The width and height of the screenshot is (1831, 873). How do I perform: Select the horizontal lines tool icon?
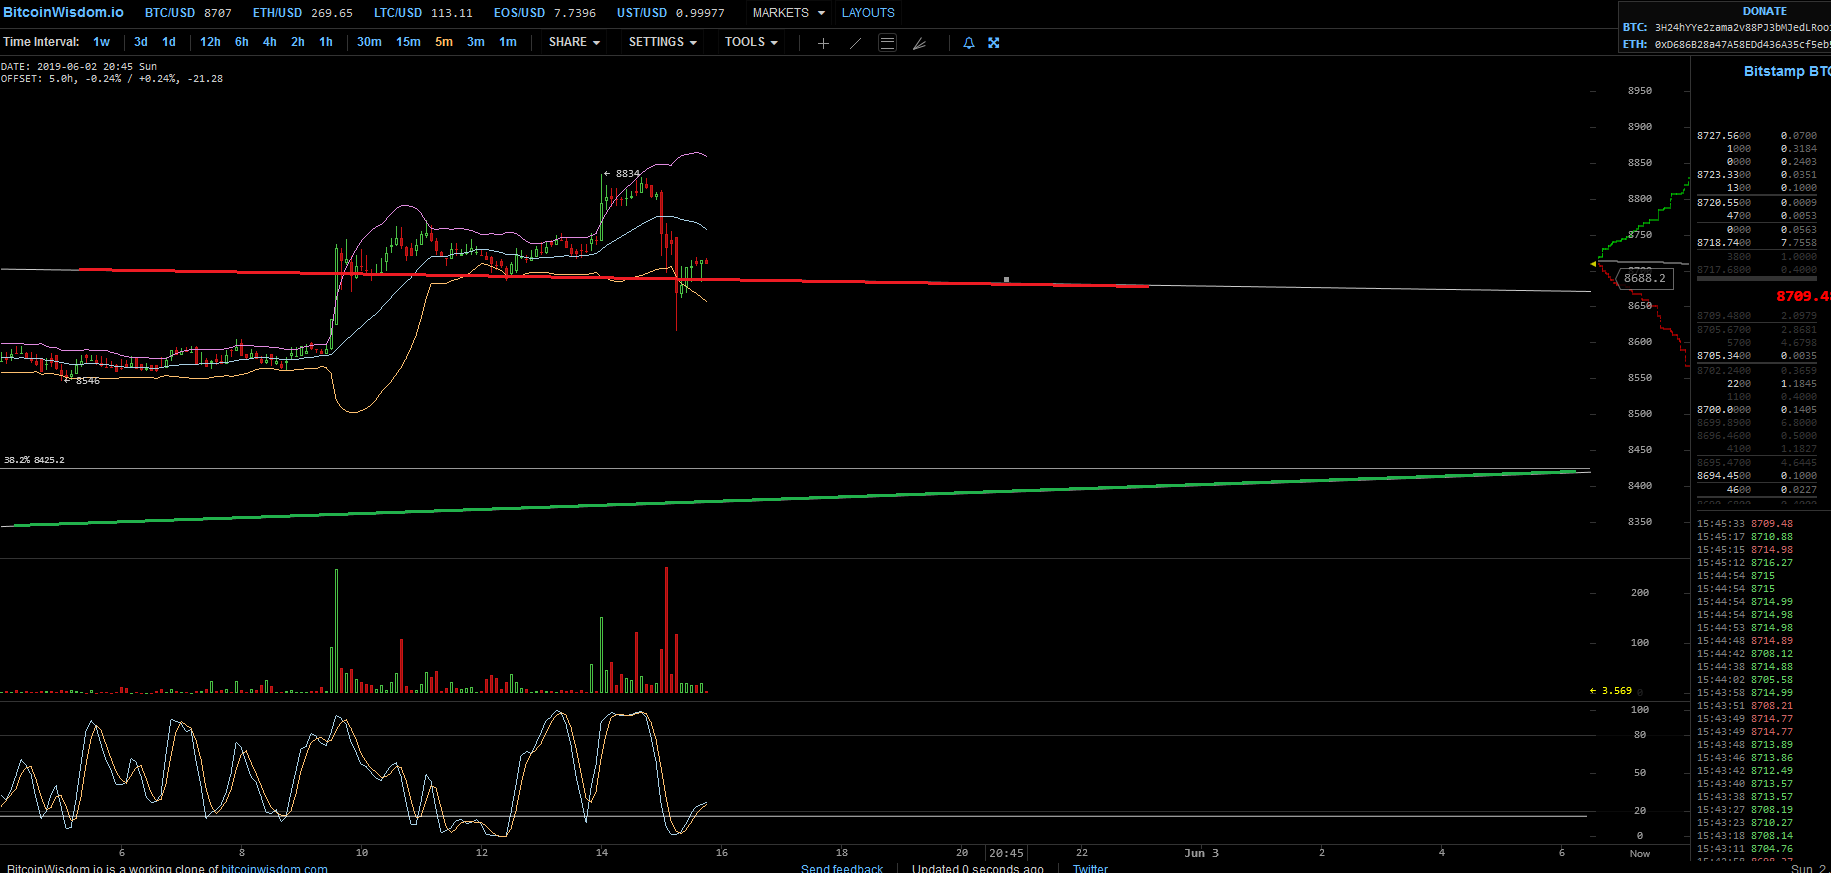coord(887,43)
